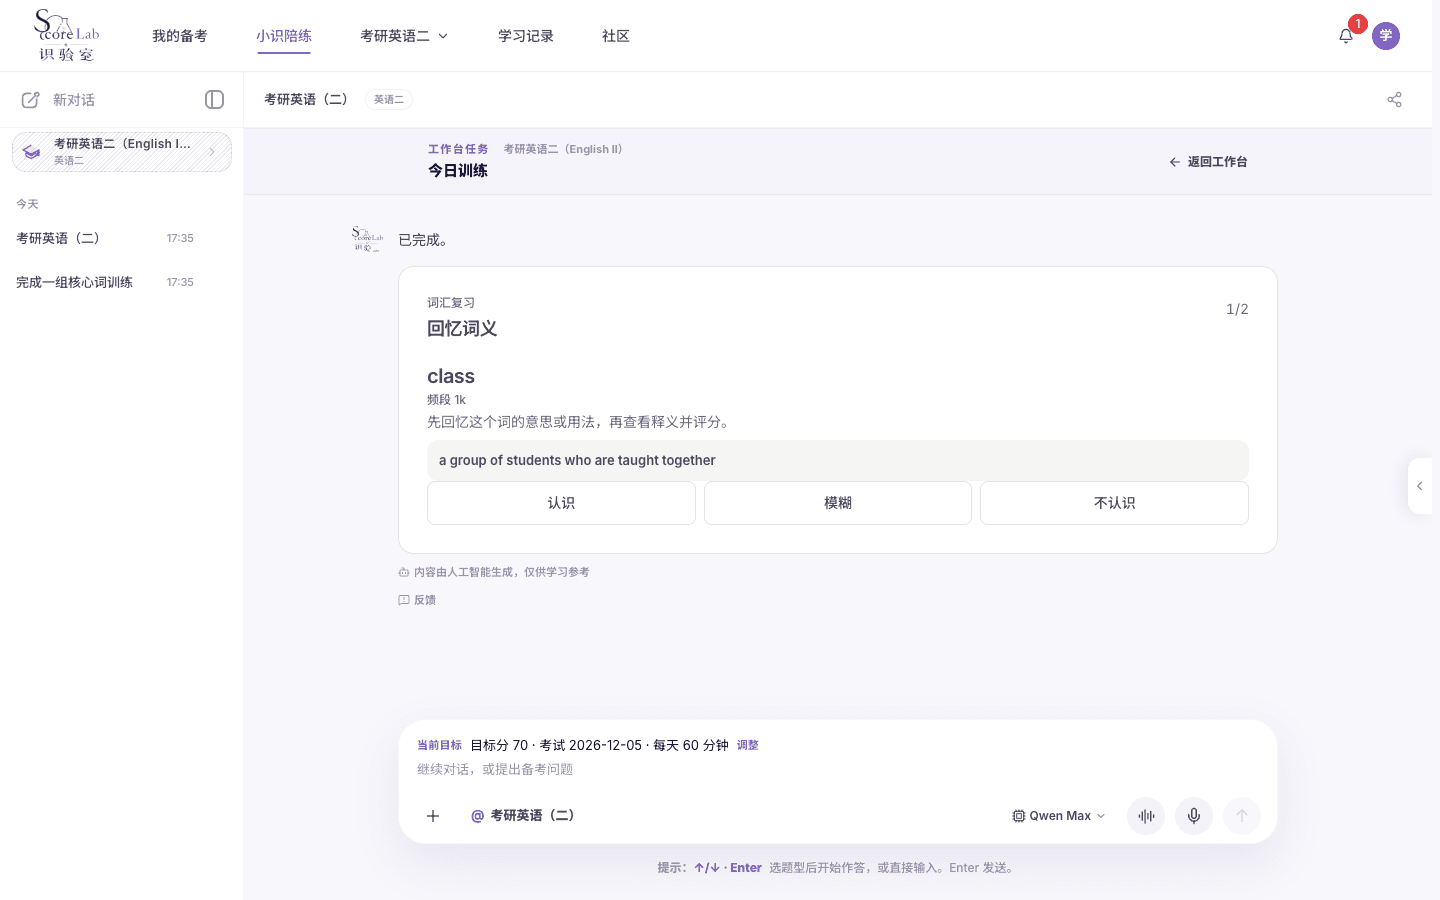Click the microphone input icon
Image resolution: width=1440 pixels, height=900 pixels.
[1194, 816]
